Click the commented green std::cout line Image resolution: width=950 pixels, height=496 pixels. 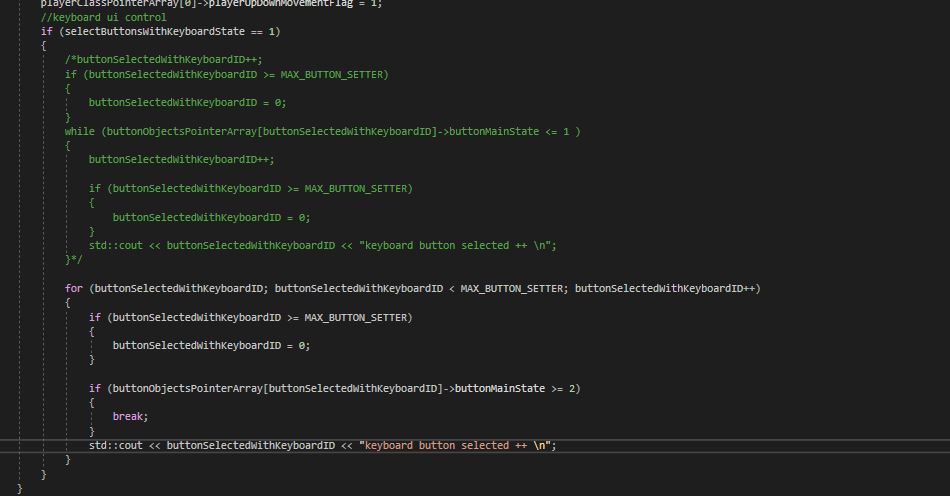(322, 245)
